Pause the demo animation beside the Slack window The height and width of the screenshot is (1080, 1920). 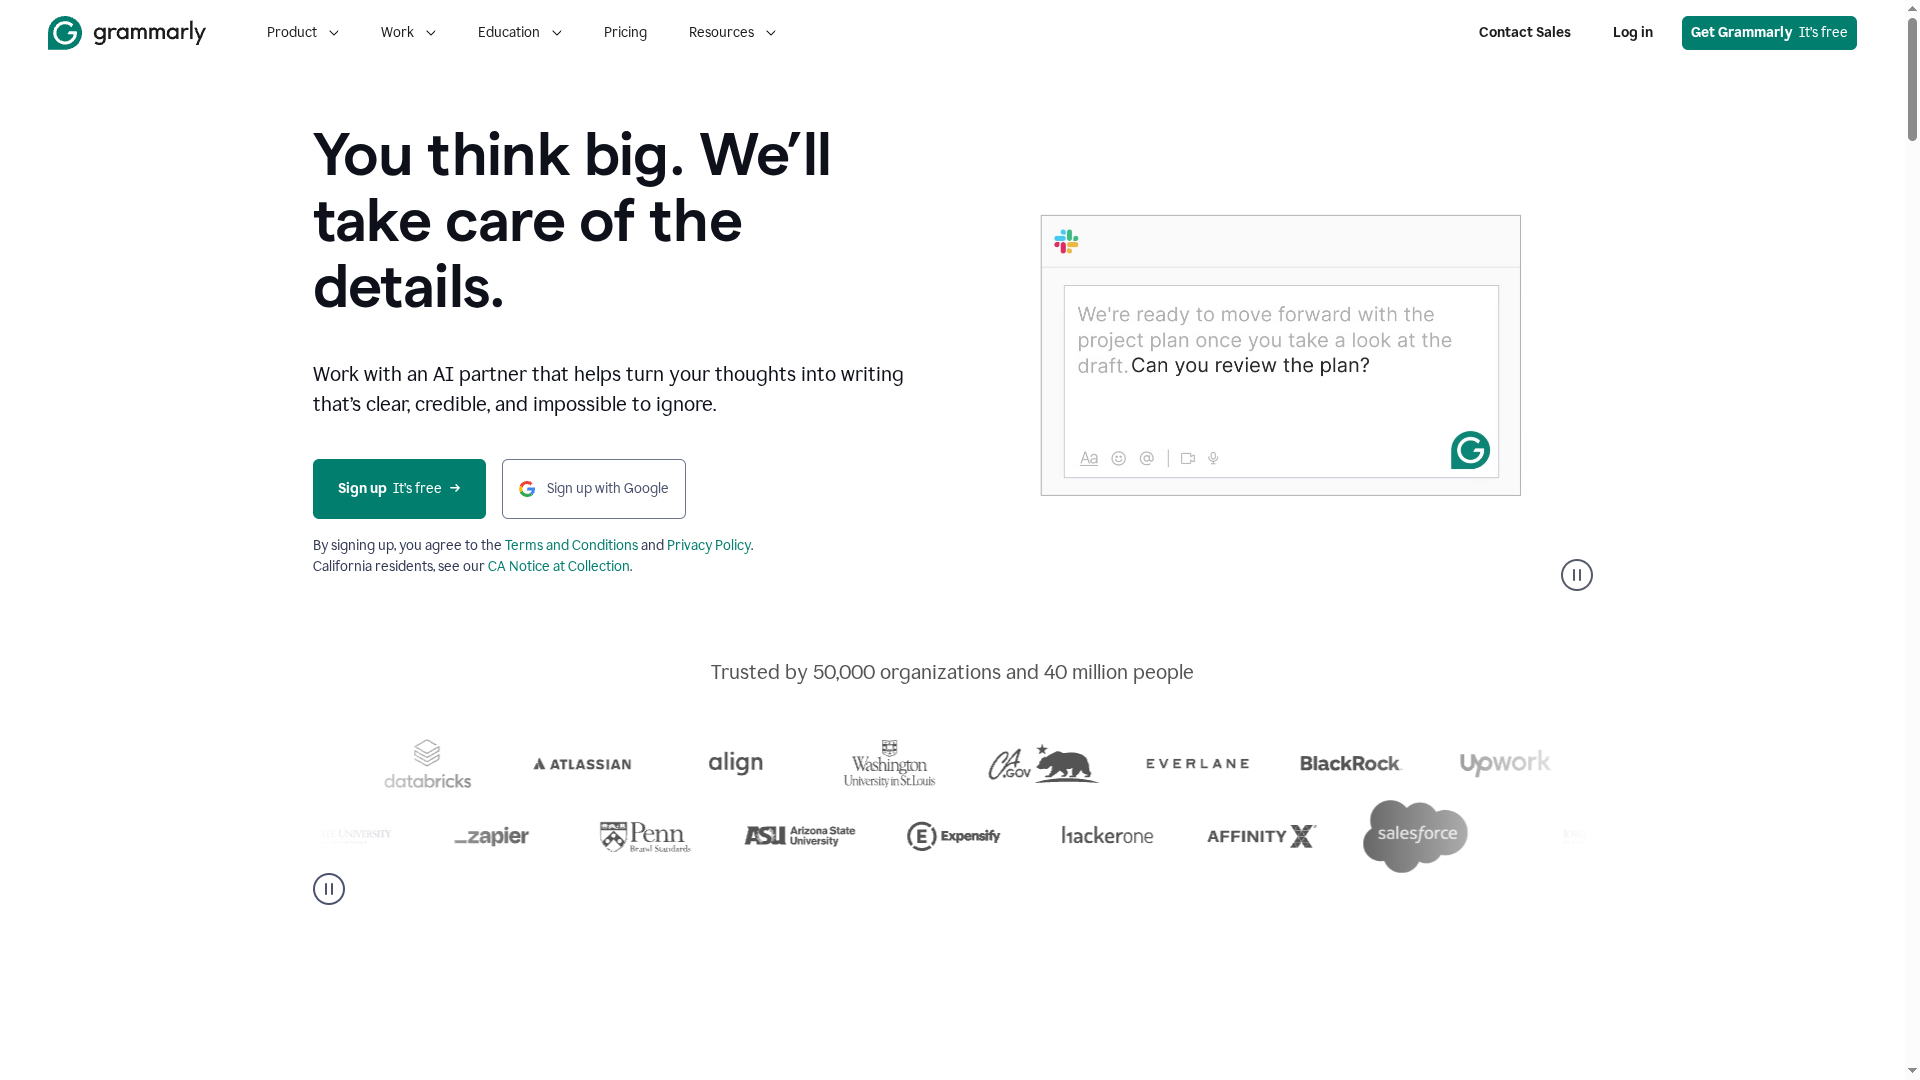(x=1577, y=575)
